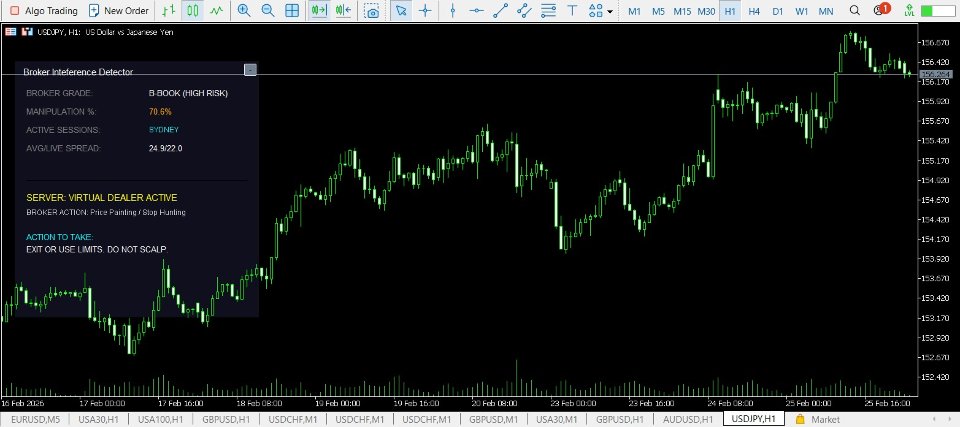Toggle chart shift from right edge
Image resolution: width=960 pixels, height=427 pixels.
point(343,10)
